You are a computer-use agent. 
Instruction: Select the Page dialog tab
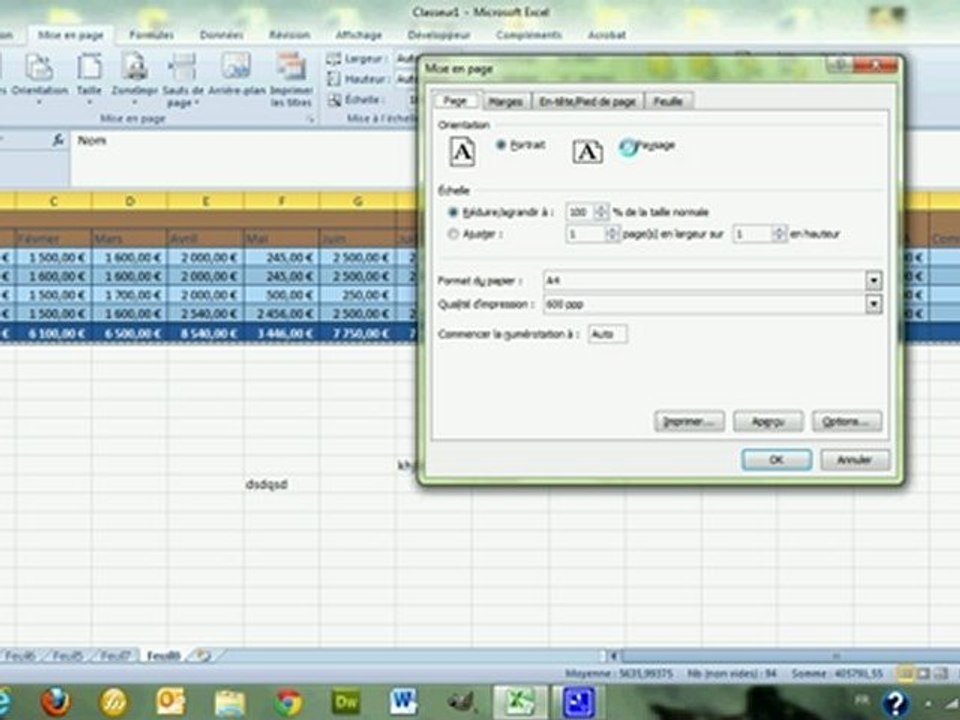[x=455, y=100]
